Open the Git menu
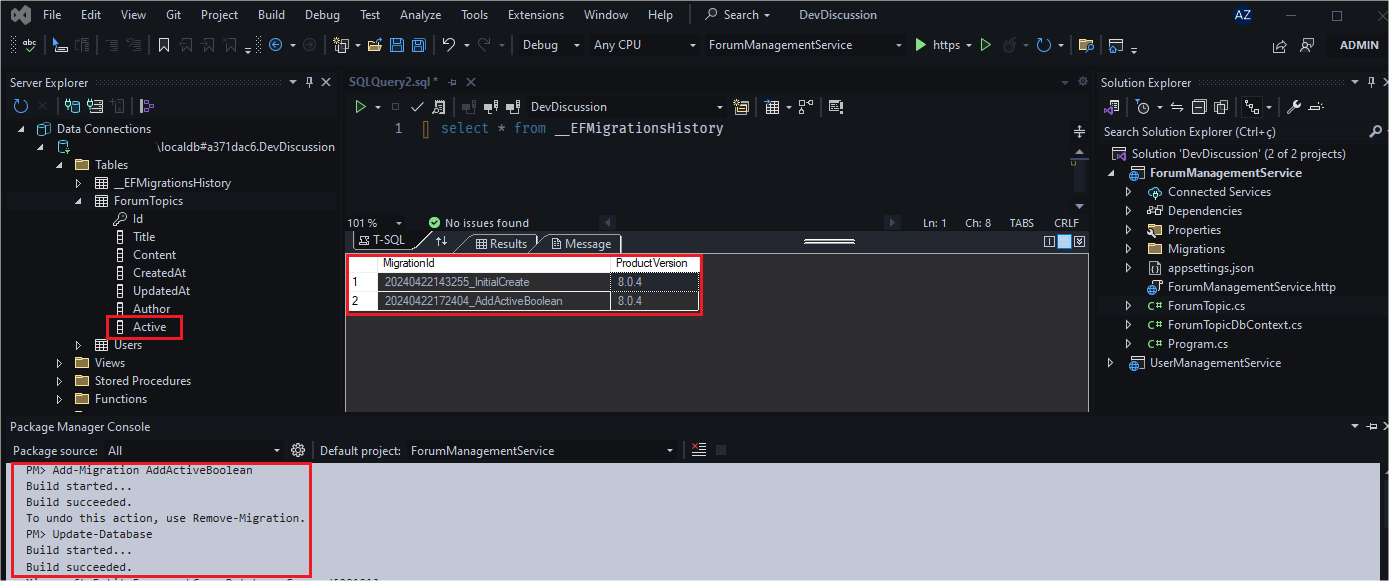1389x581 pixels. [x=172, y=15]
